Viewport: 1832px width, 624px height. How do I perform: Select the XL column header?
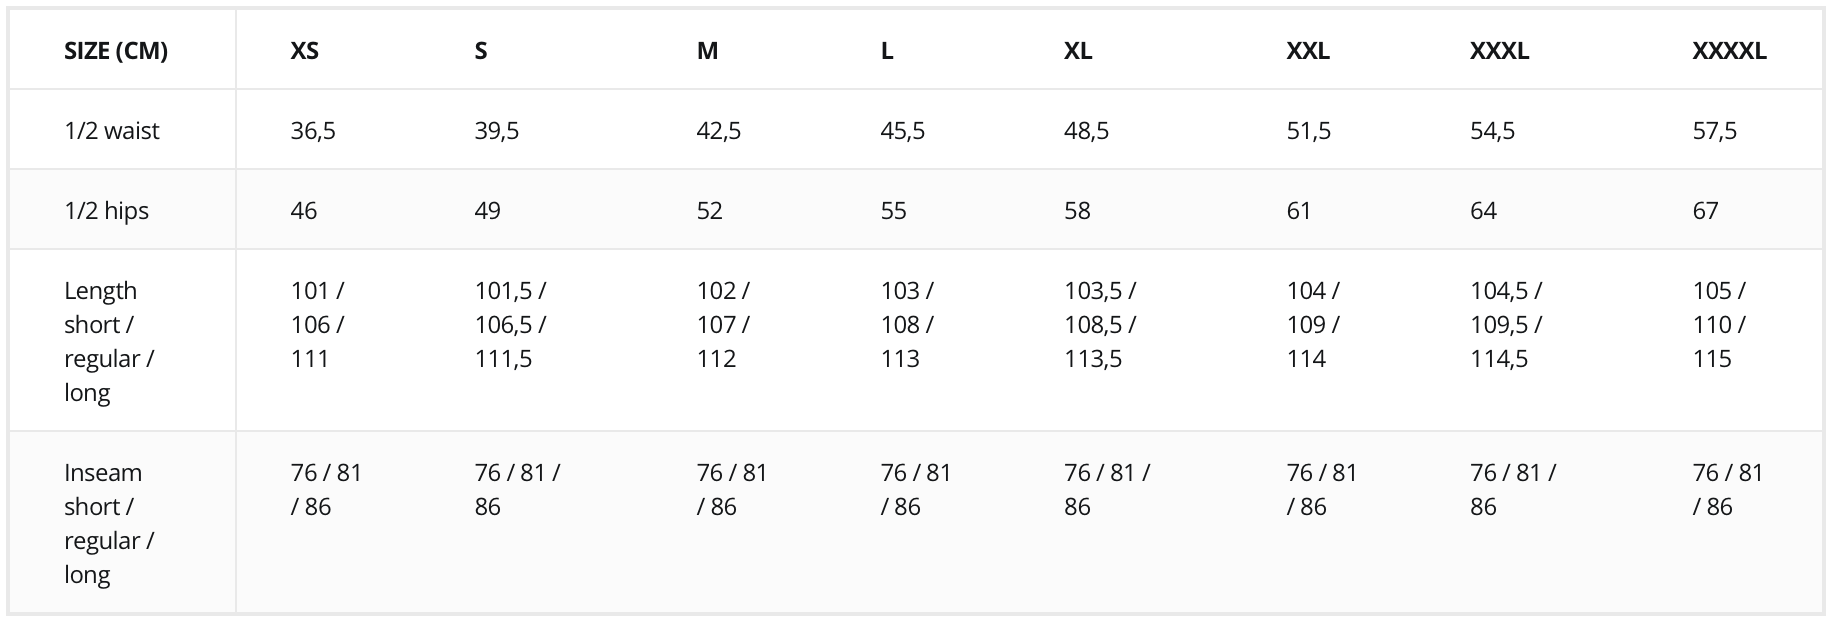(1078, 51)
